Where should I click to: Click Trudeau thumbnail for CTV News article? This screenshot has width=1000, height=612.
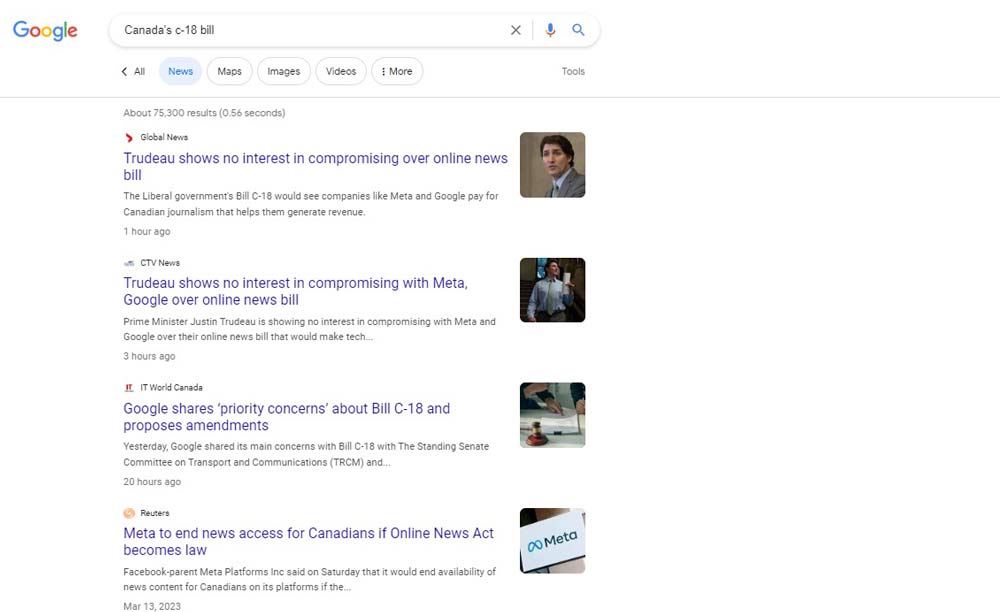point(552,290)
